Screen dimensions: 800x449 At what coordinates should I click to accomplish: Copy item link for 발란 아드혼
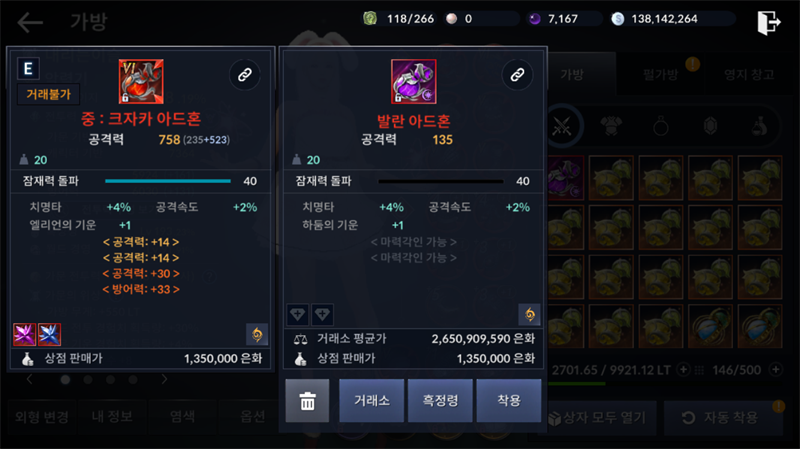pyautogui.click(x=517, y=75)
